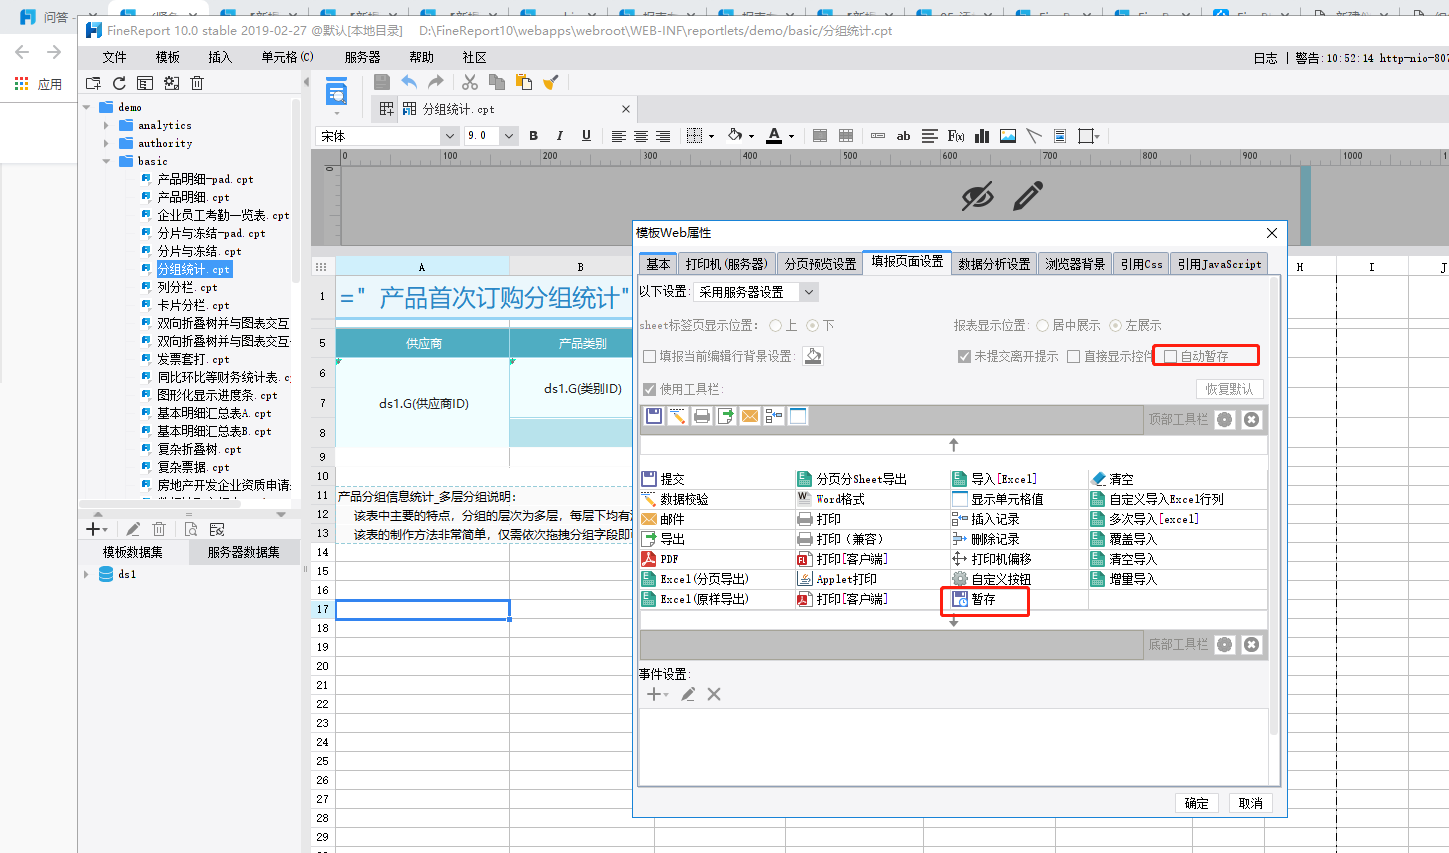
Task: Expand the ds1 dataset node
Action: click(86, 574)
